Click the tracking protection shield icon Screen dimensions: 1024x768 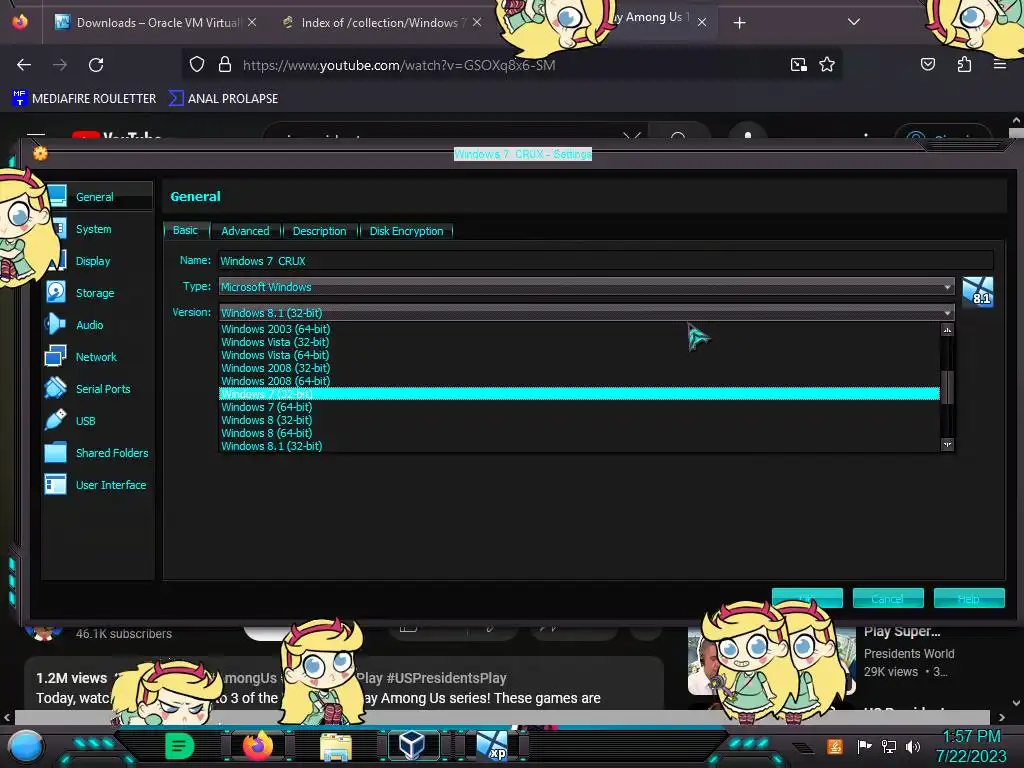(197, 65)
